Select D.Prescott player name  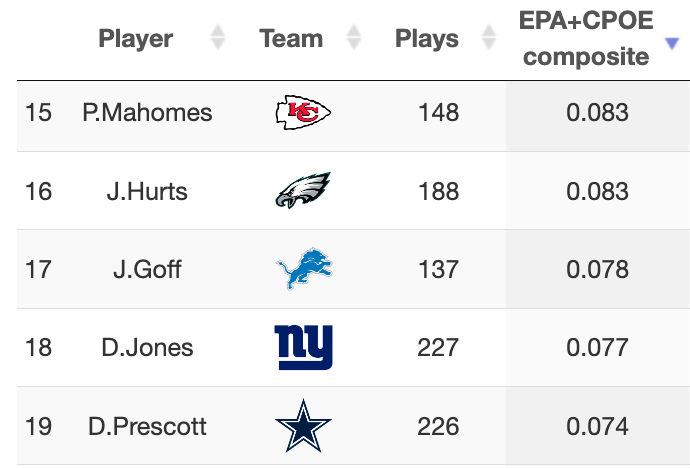click(x=147, y=426)
